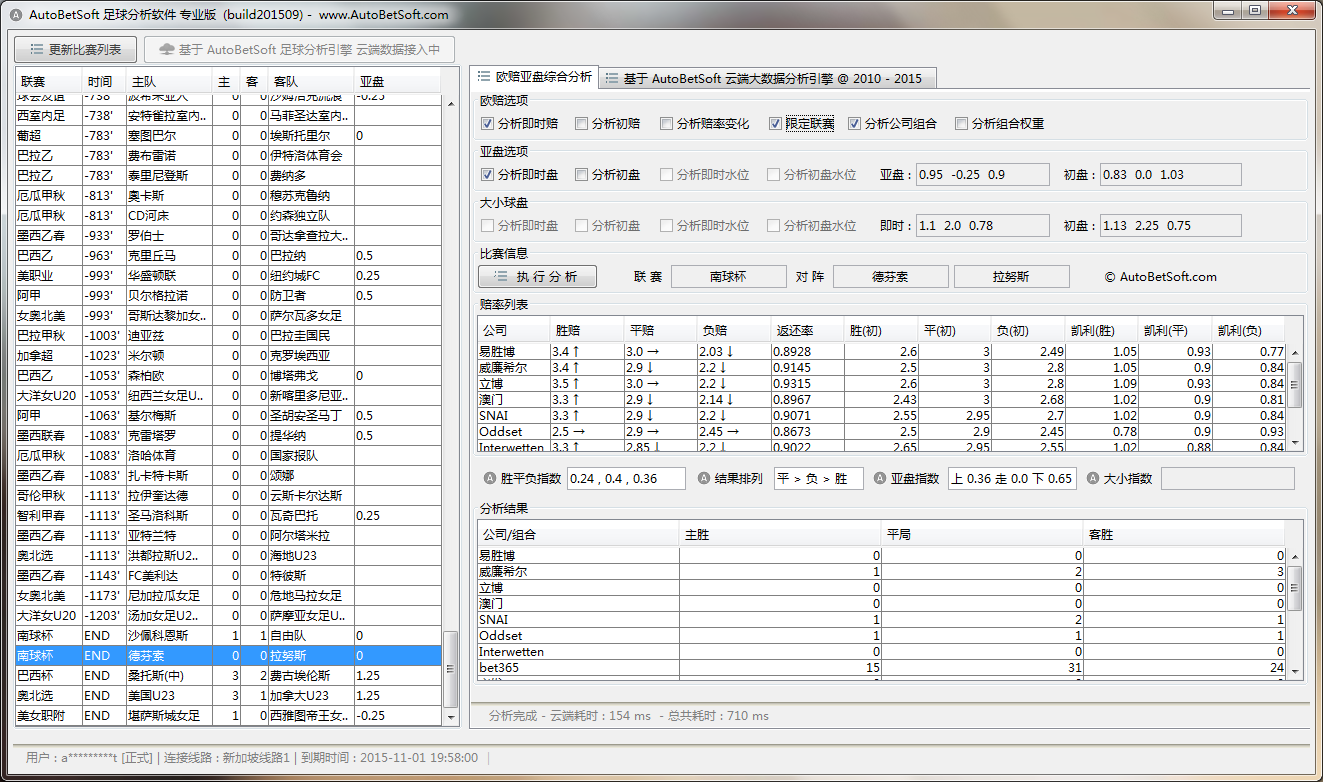Click the 客队 column header
The height and width of the screenshot is (782, 1323).
(311, 82)
